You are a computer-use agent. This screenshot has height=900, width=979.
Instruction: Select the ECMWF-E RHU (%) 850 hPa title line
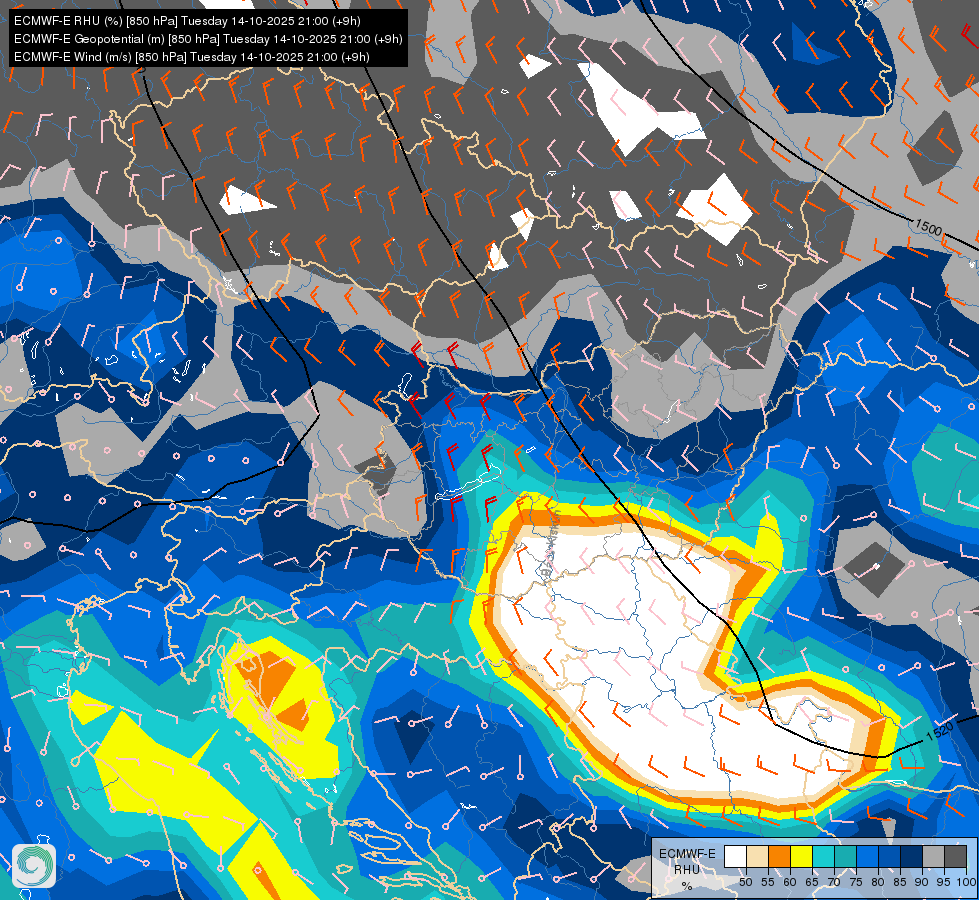click(x=187, y=21)
